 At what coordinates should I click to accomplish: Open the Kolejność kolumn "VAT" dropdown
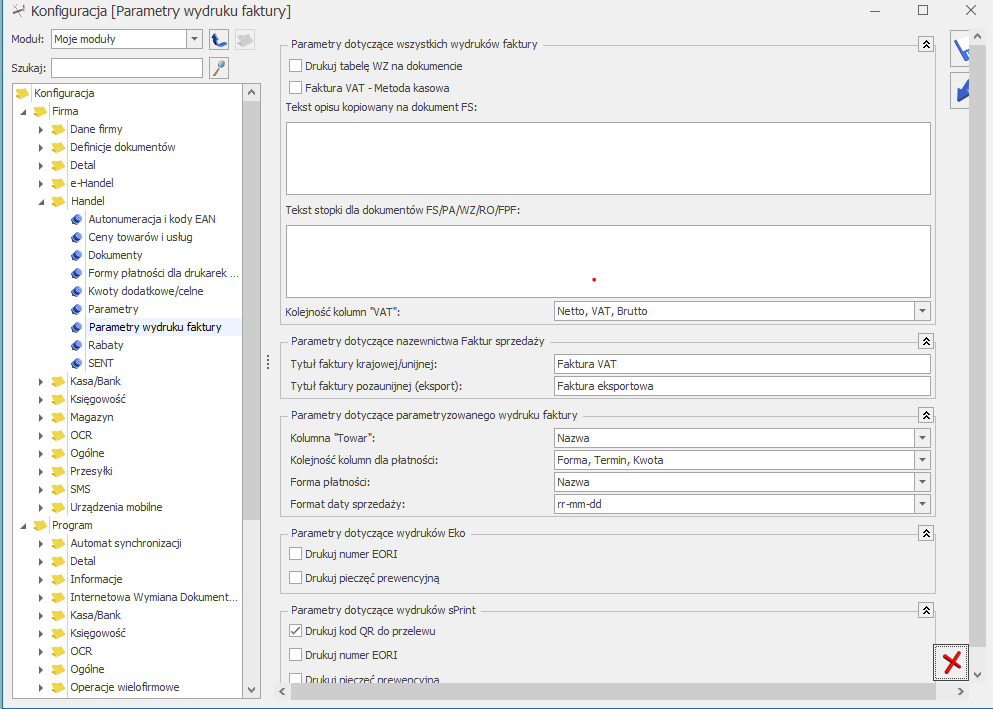922,311
